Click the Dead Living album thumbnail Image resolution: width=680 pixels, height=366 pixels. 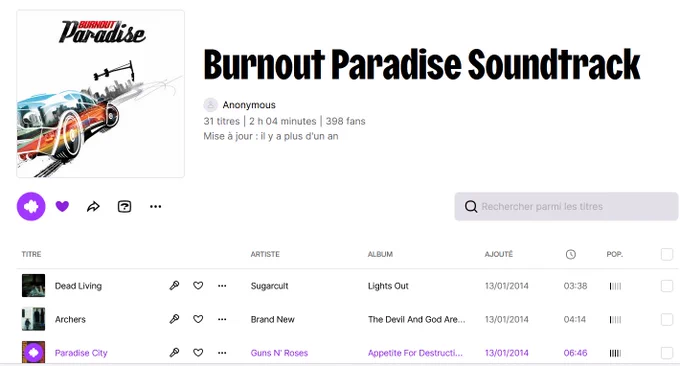click(33, 285)
